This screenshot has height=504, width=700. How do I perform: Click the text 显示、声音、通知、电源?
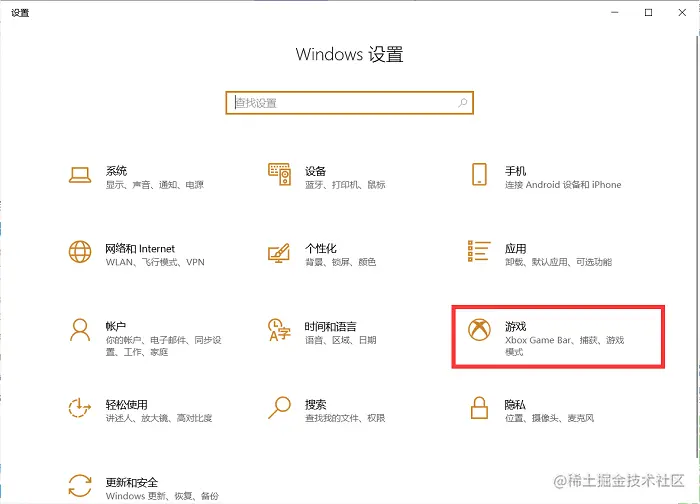point(154,185)
